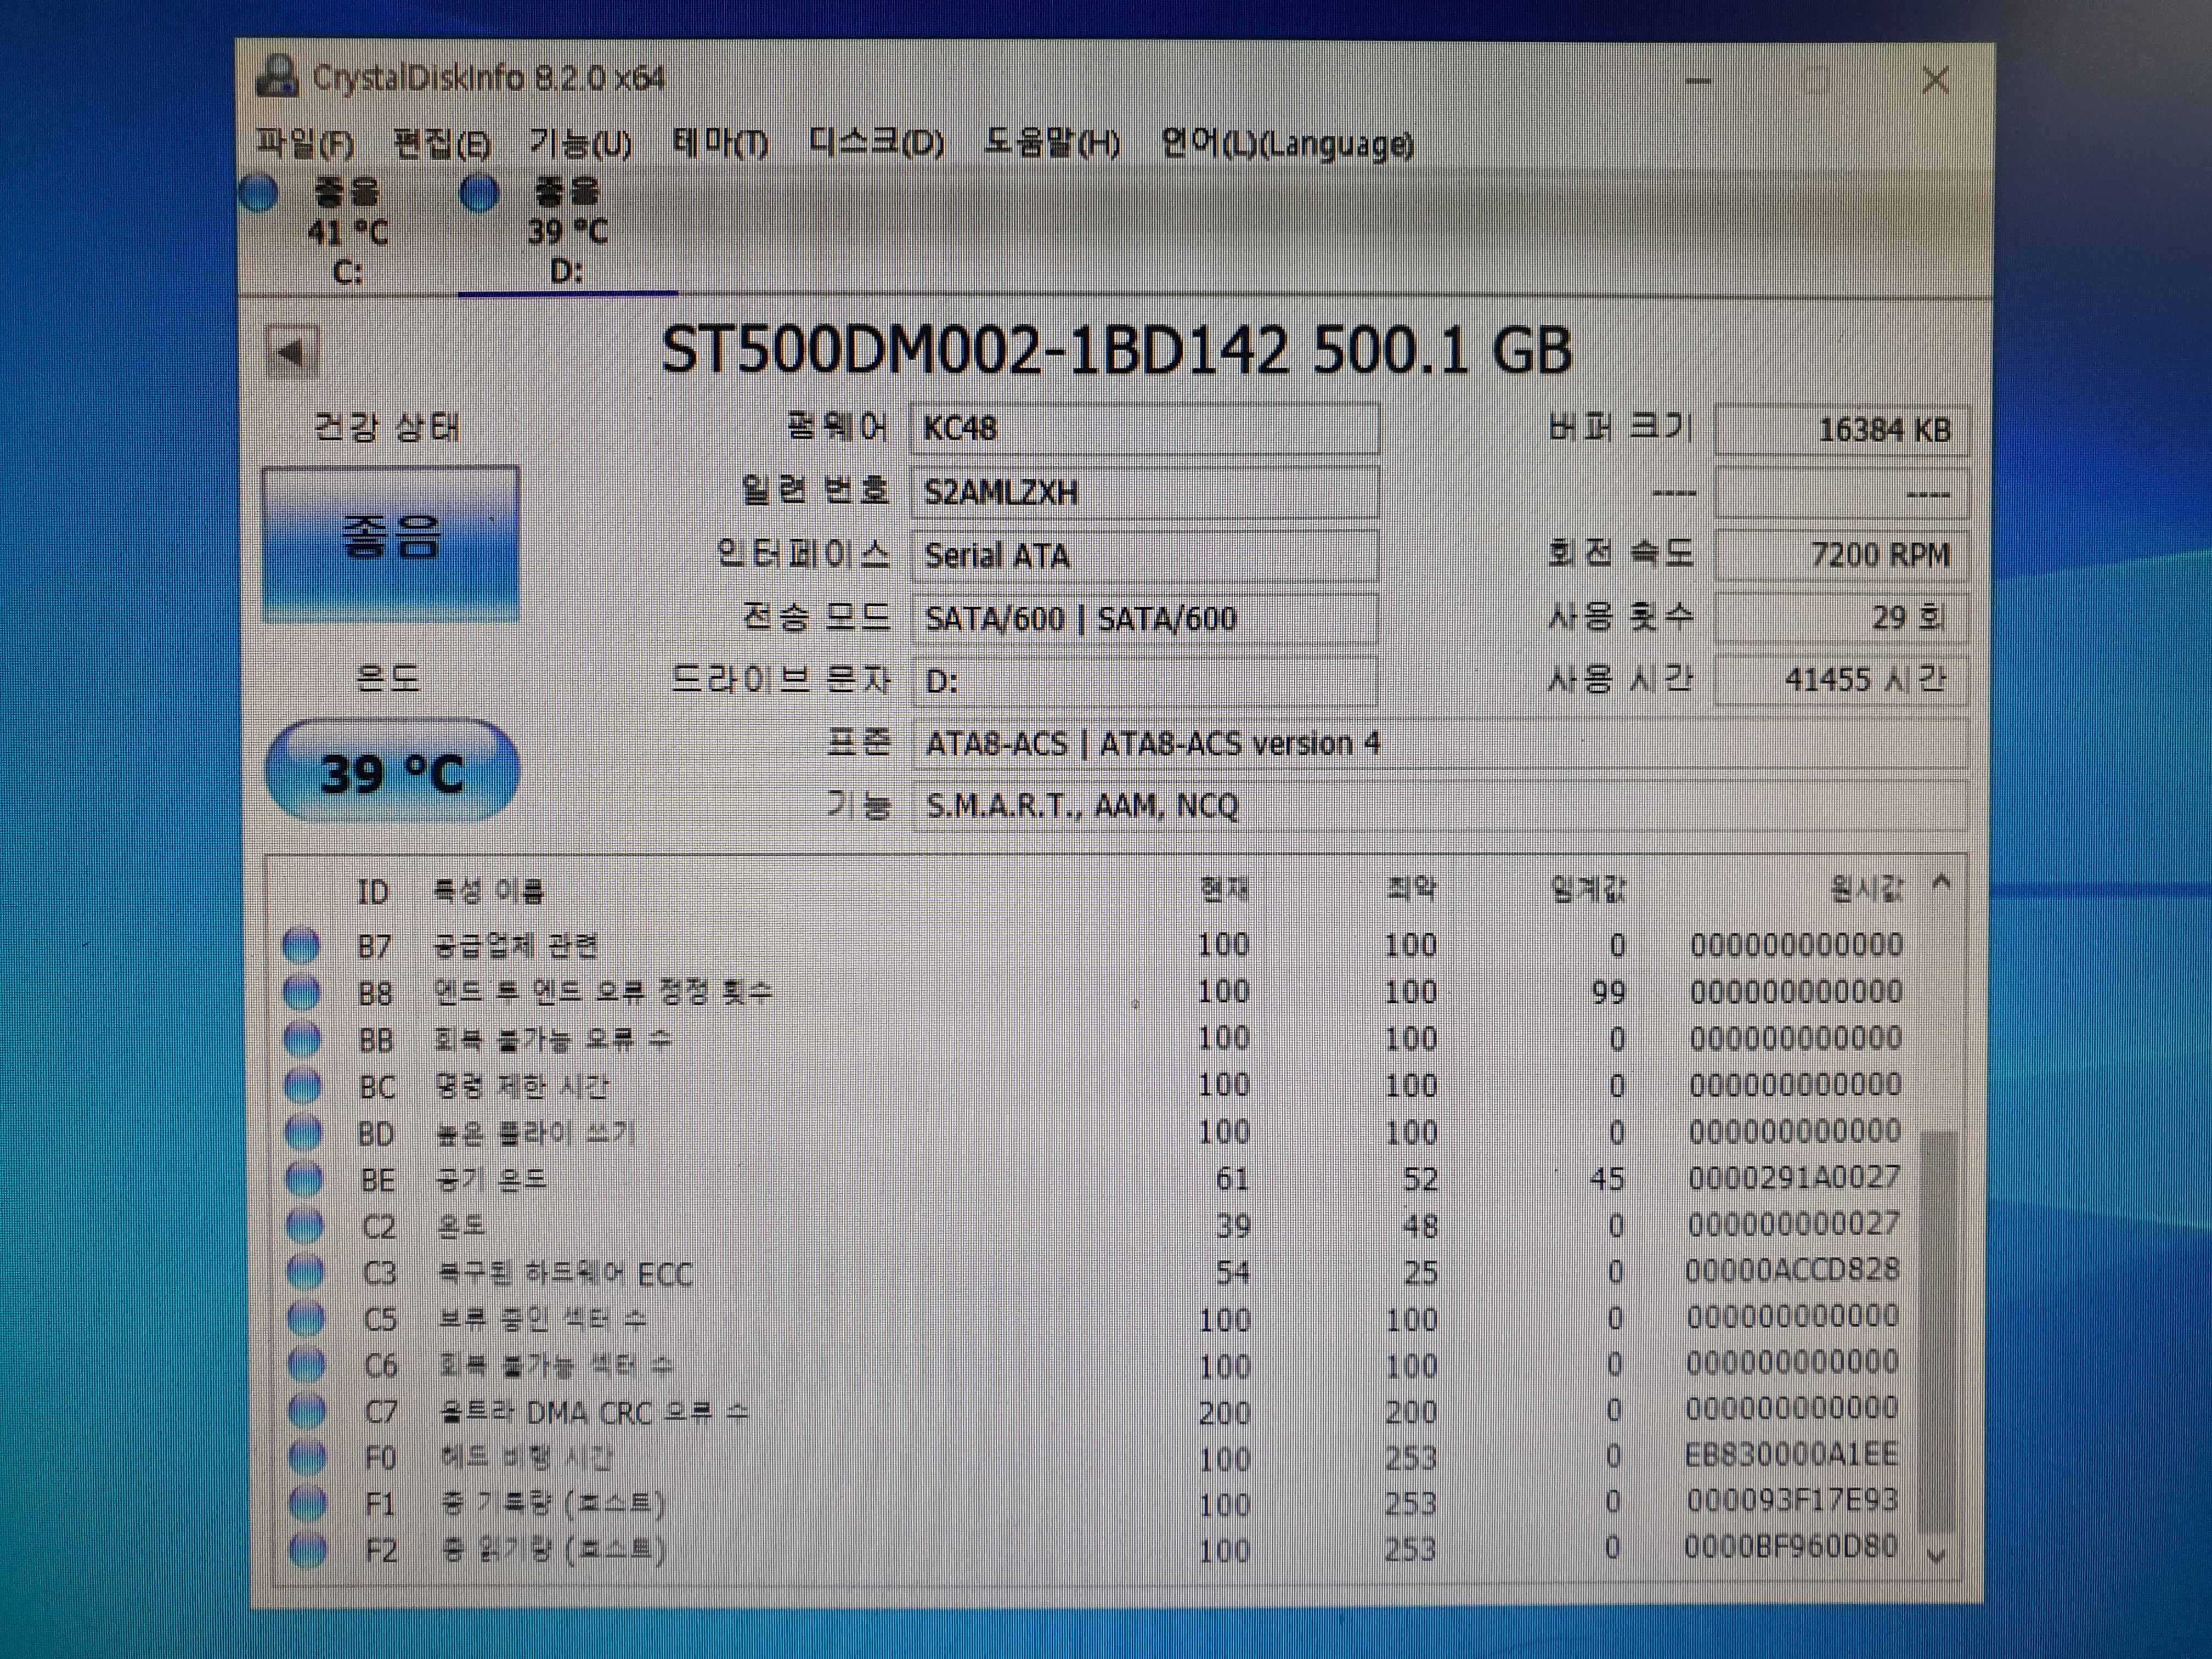
Task: Click the status circle icon for row B8
Action: point(302,992)
